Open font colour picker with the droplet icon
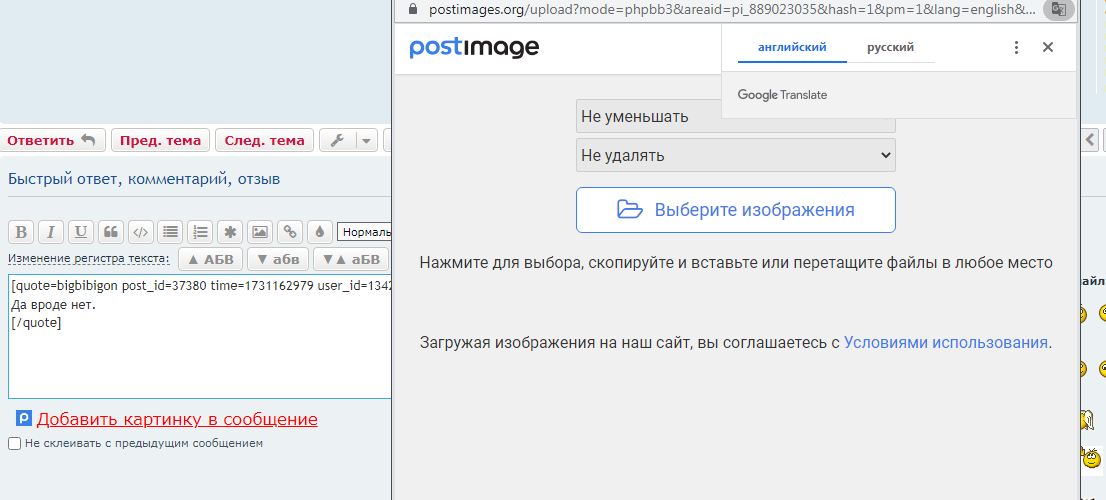This screenshot has height=500, width=1106. click(320, 232)
